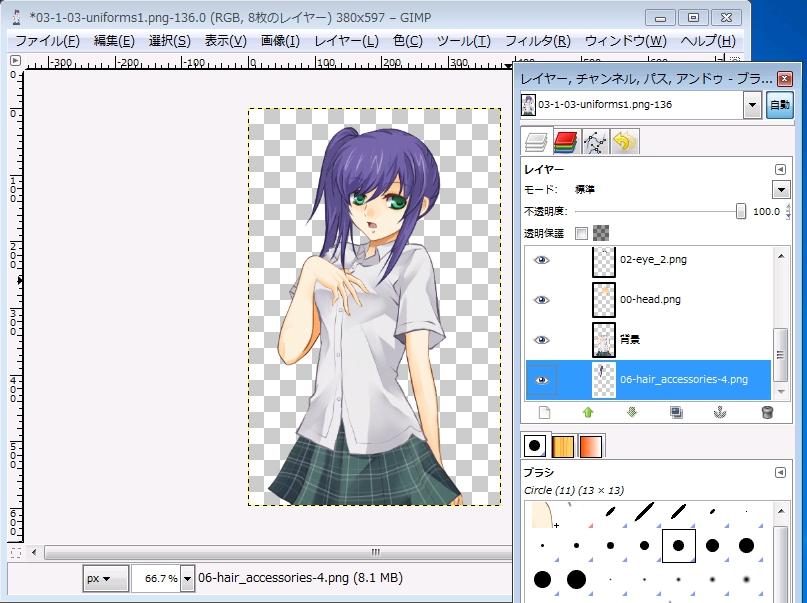Click the opacity spinner arrows
This screenshot has width=807, height=603.
click(x=788, y=211)
